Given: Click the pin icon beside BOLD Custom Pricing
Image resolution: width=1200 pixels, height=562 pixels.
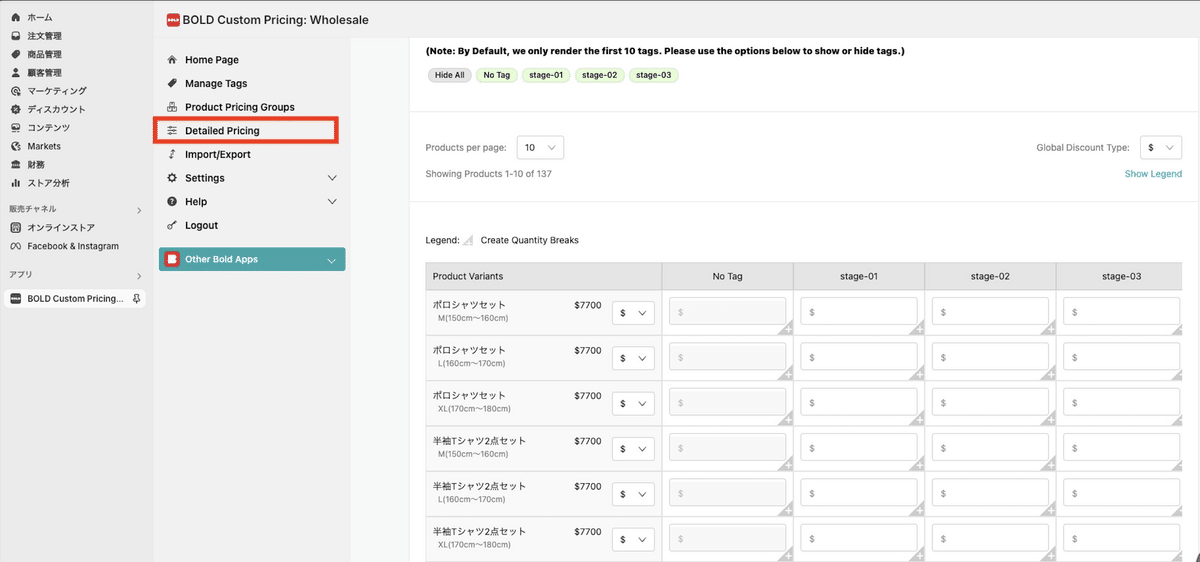Looking at the screenshot, I should pyautogui.click(x=136, y=299).
